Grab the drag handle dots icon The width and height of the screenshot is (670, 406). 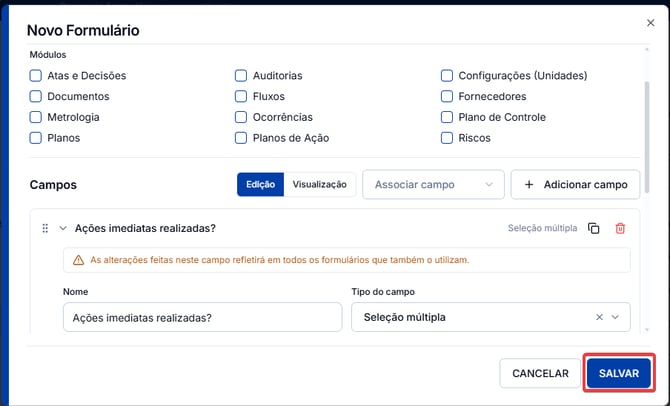(45, 229)
